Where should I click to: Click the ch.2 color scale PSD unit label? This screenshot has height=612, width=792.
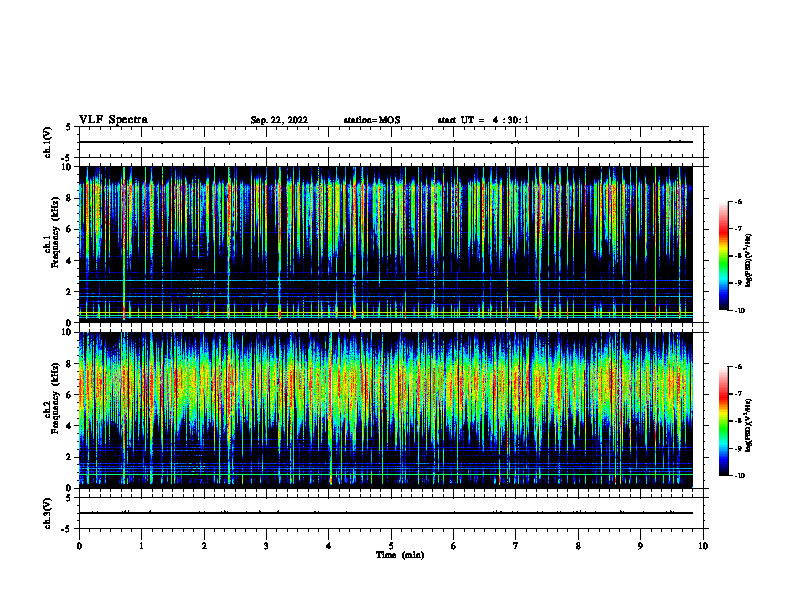749,426
